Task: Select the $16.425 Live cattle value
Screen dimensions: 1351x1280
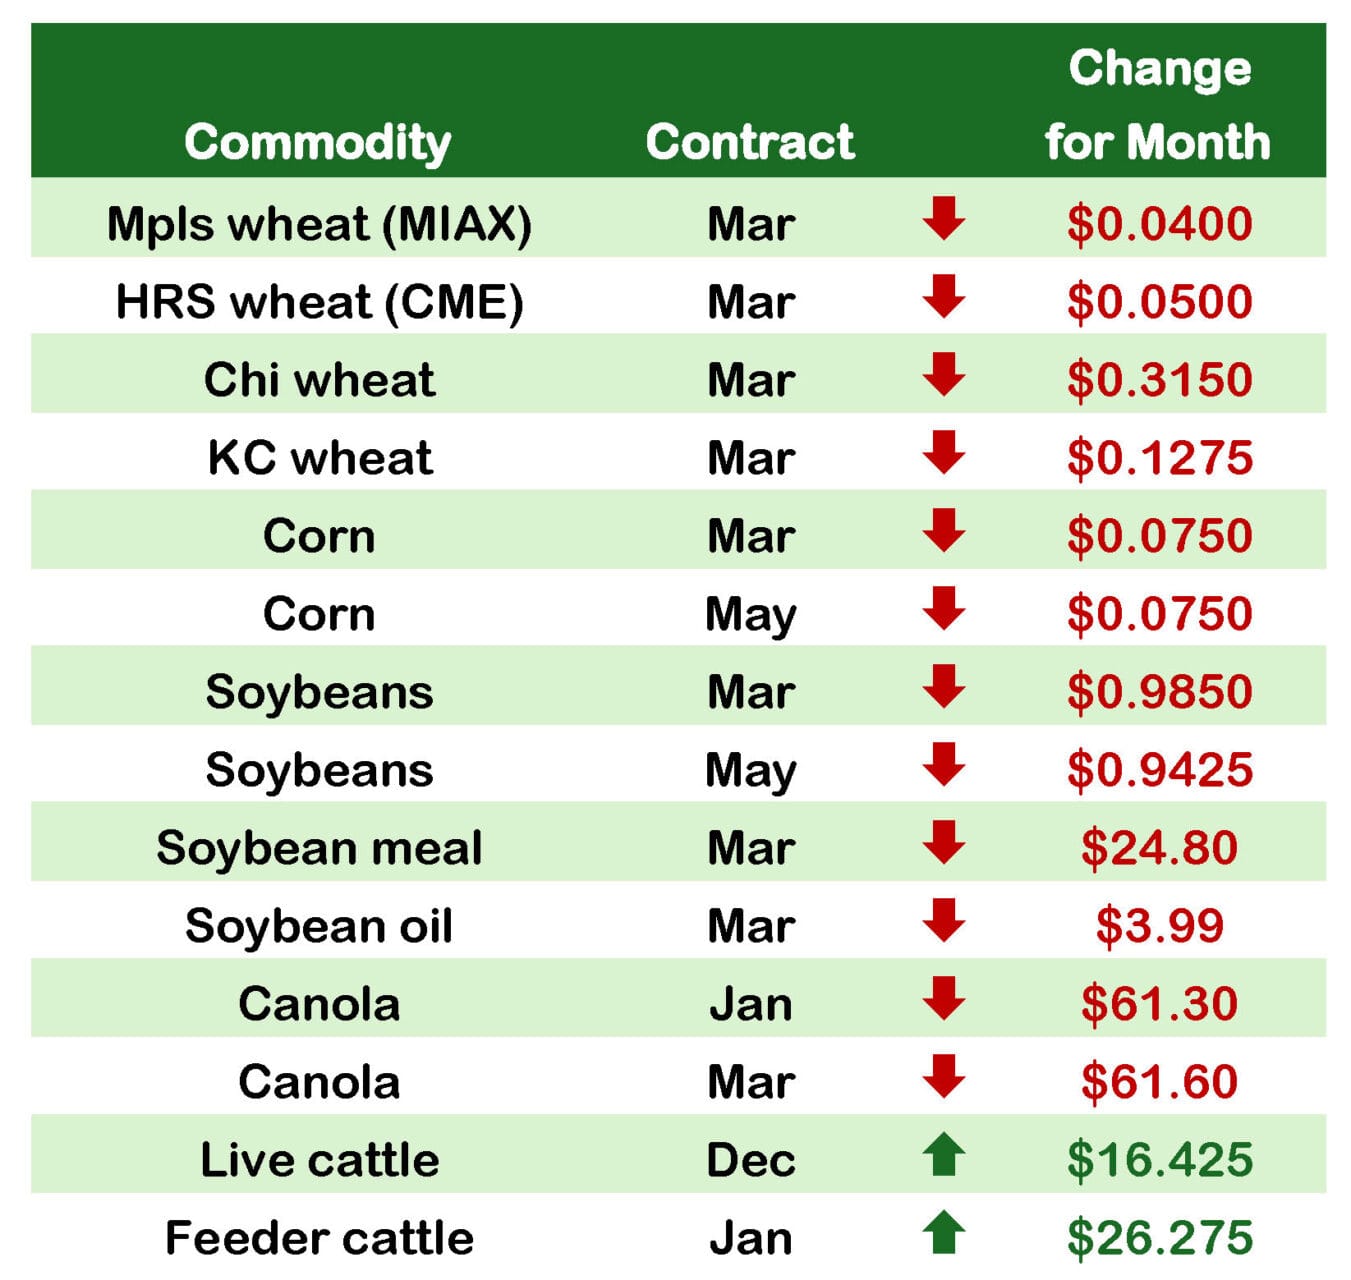Action: click(x=1159, y=1160)
